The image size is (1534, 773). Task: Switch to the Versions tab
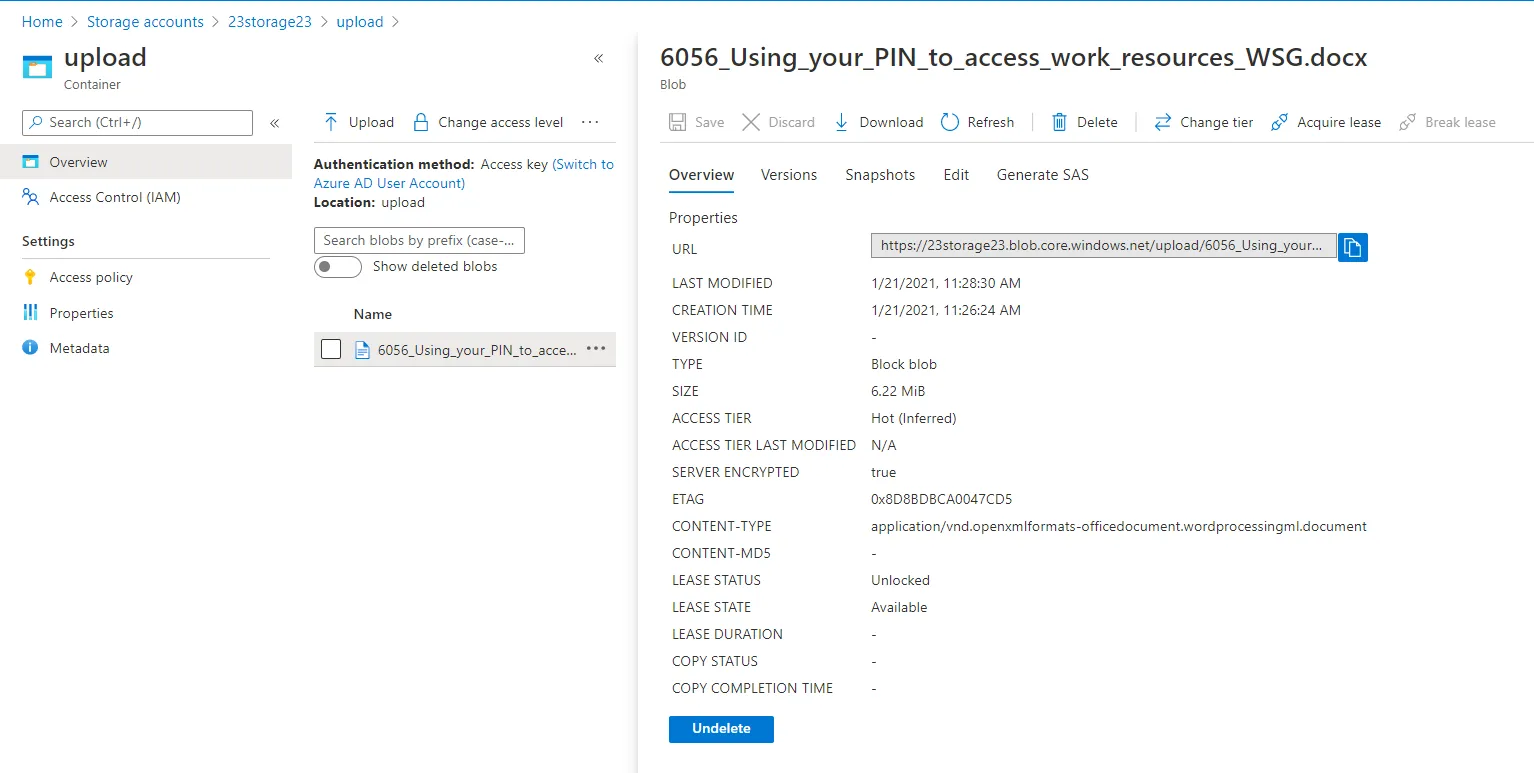point(789,175)
